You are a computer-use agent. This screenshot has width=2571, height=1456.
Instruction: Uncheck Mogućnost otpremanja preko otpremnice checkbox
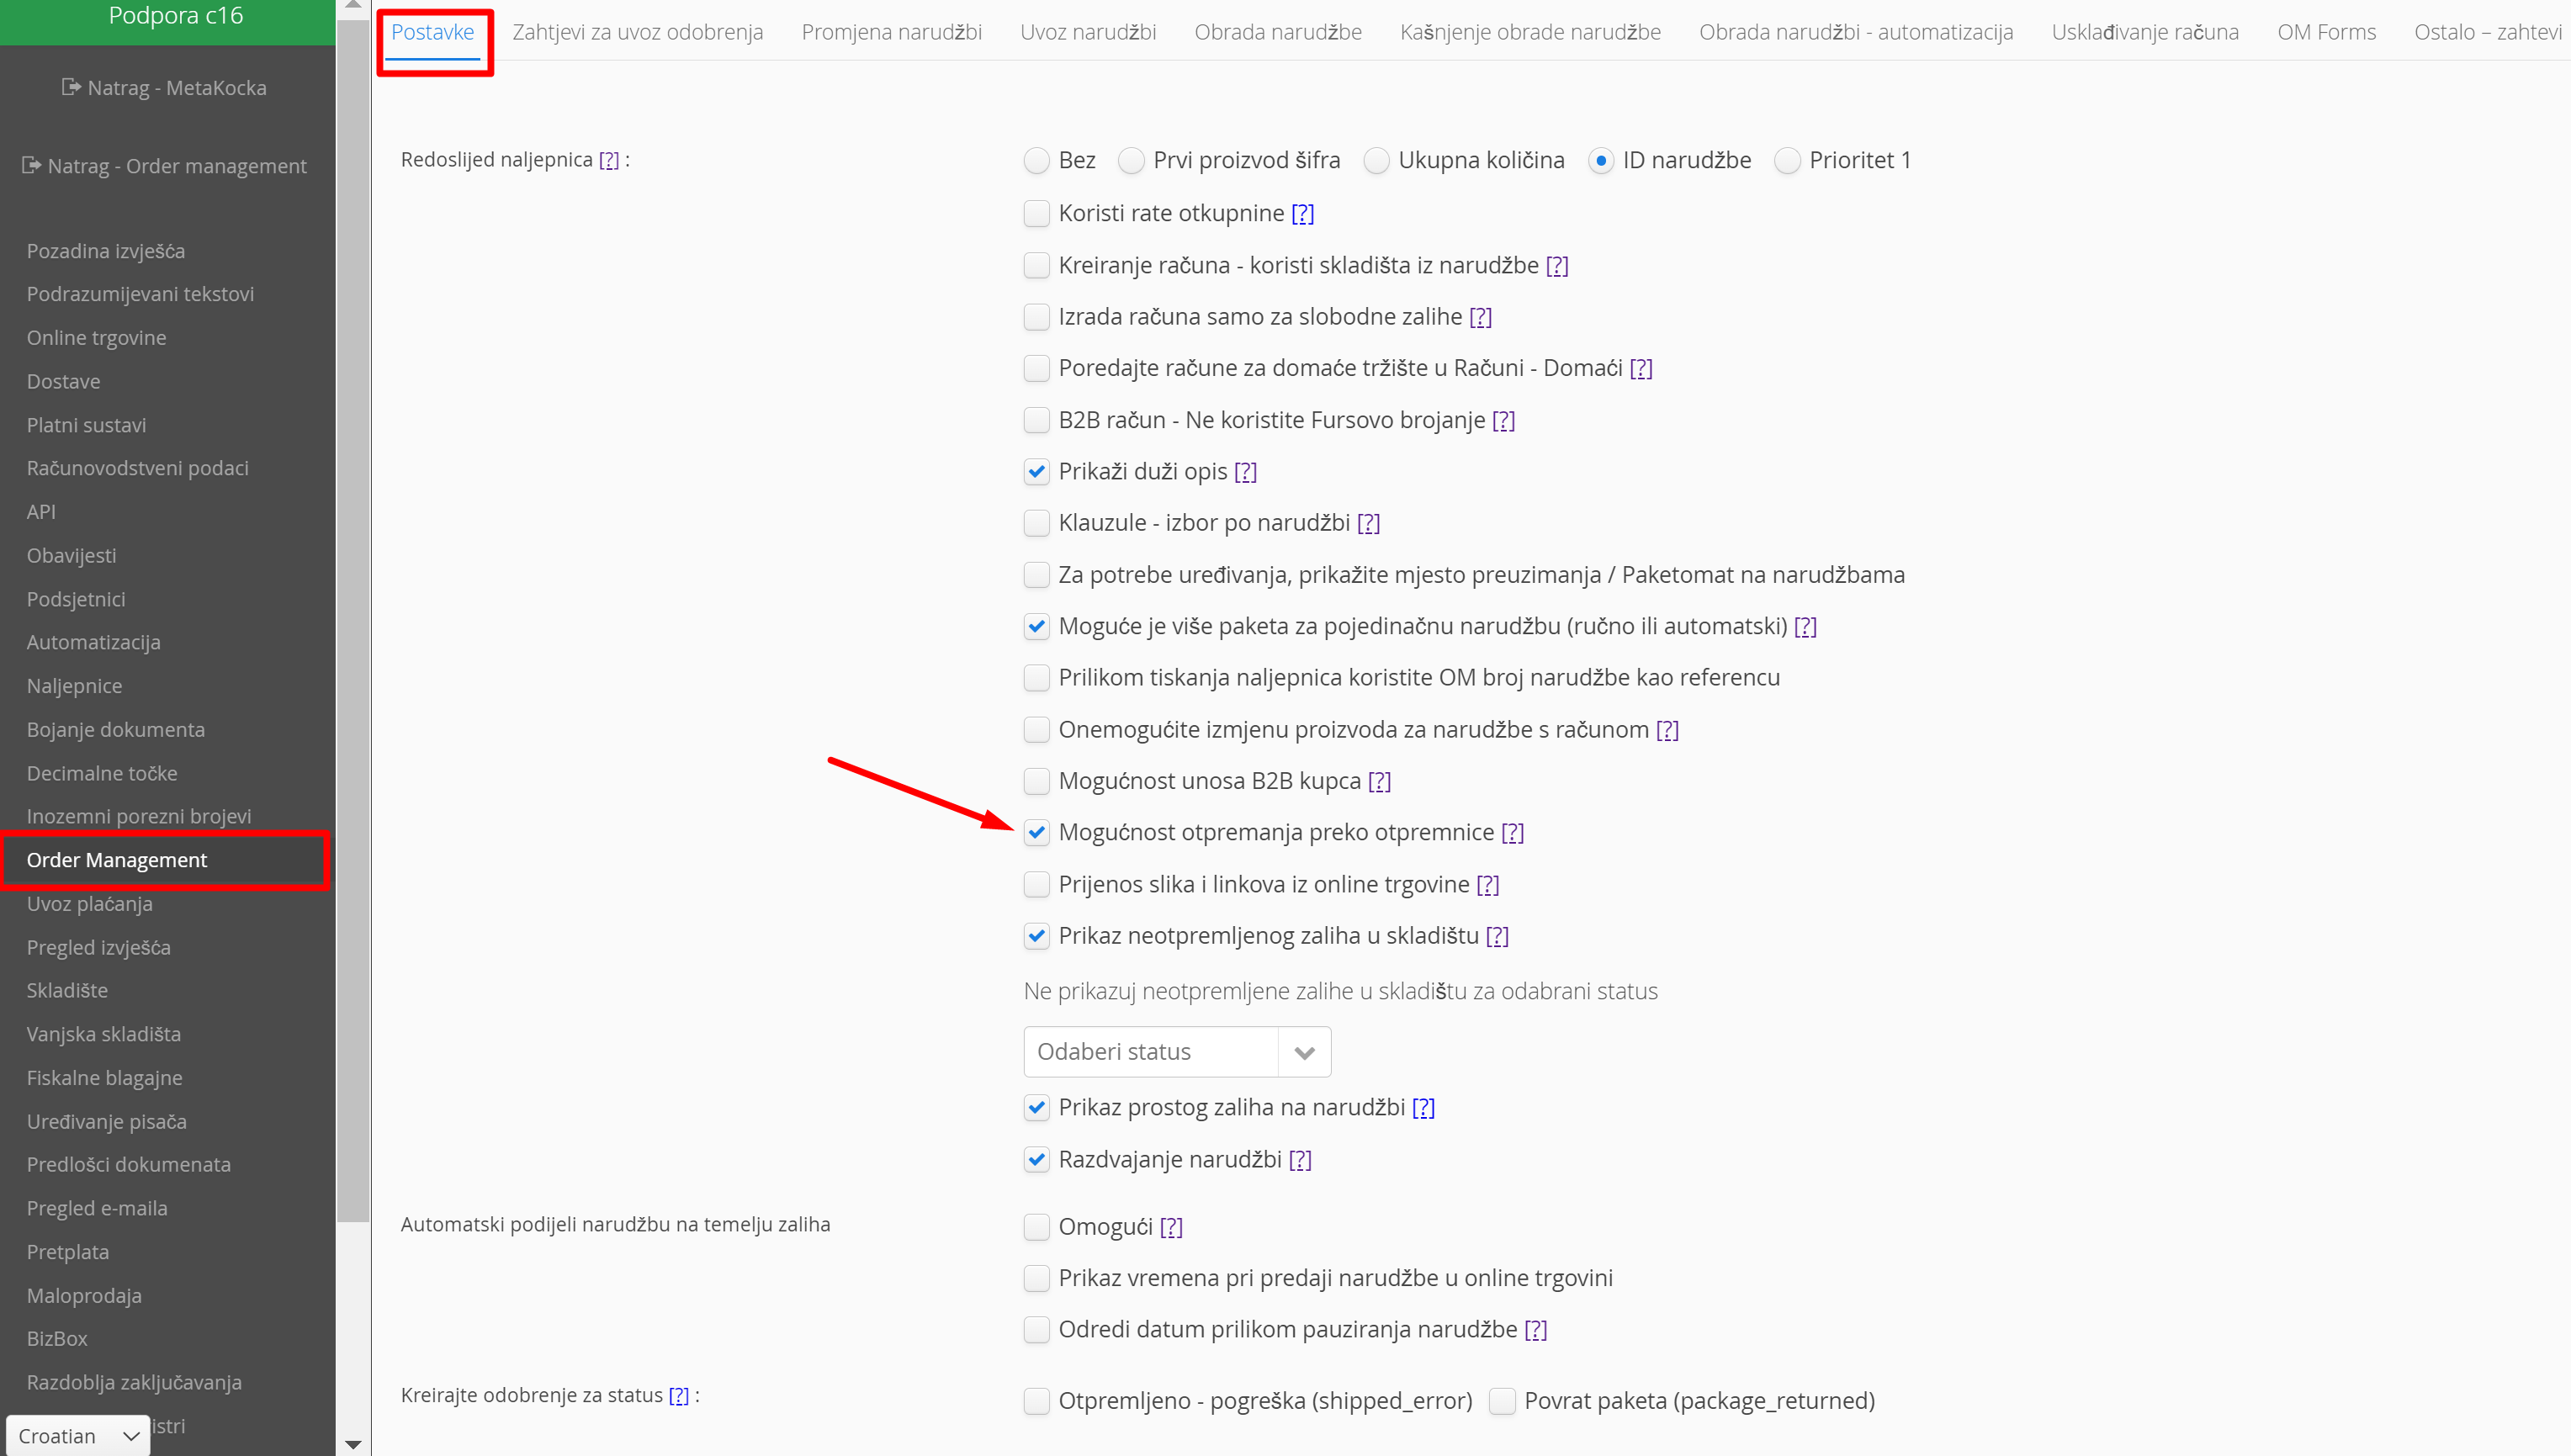pyautogui.click(x=1036, y=833)
